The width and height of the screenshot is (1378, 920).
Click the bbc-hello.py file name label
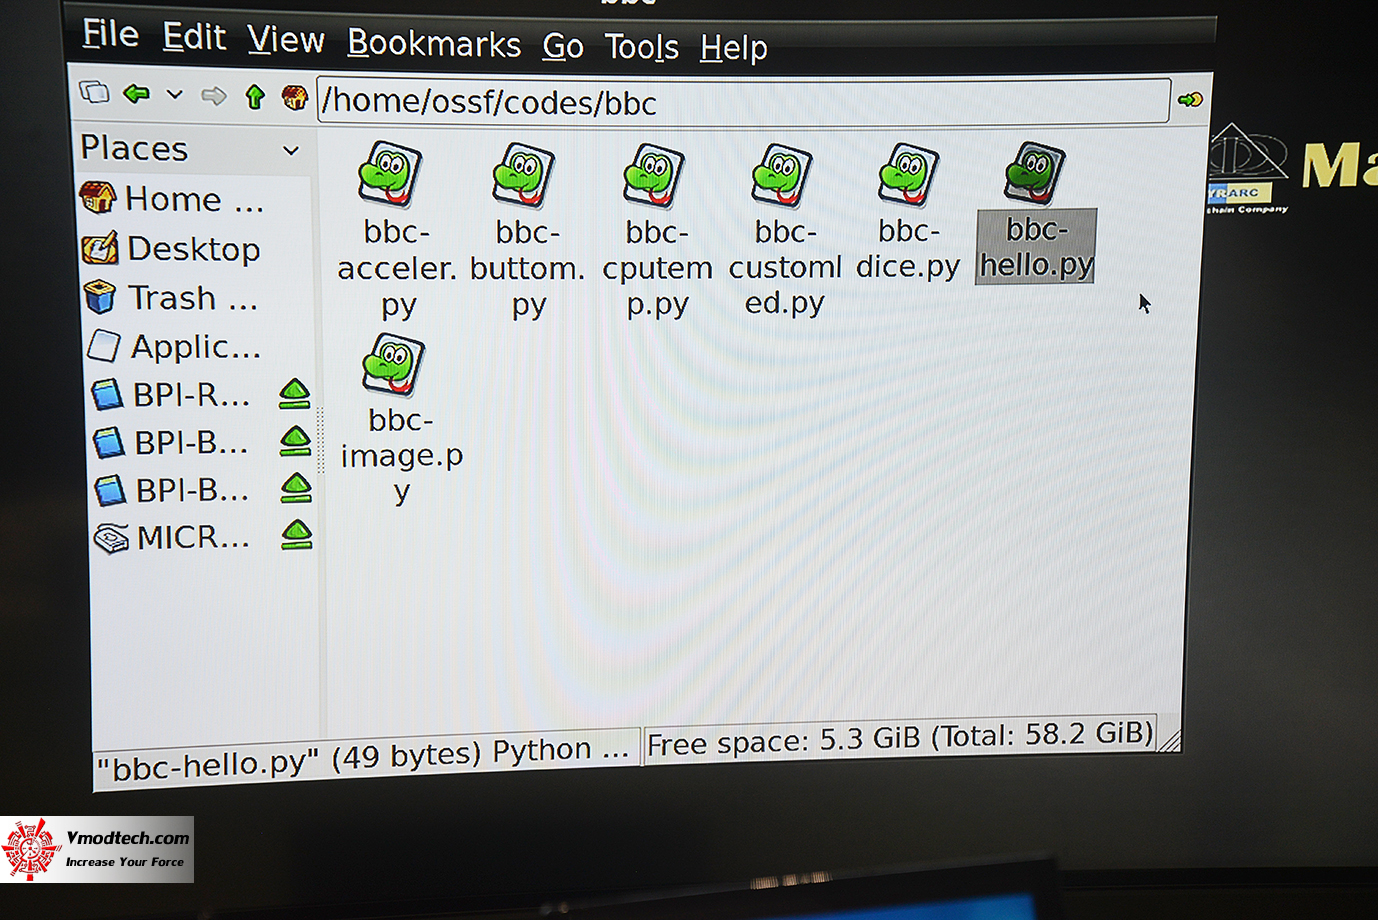point(1036,246)
